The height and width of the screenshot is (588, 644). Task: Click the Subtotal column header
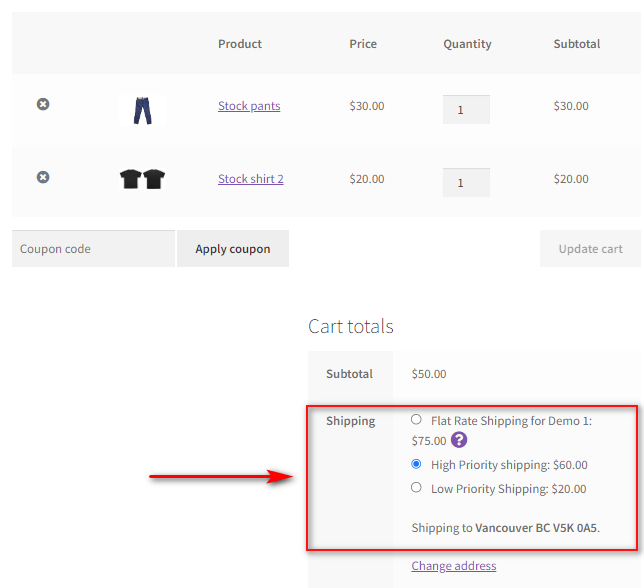coord(577,44)
